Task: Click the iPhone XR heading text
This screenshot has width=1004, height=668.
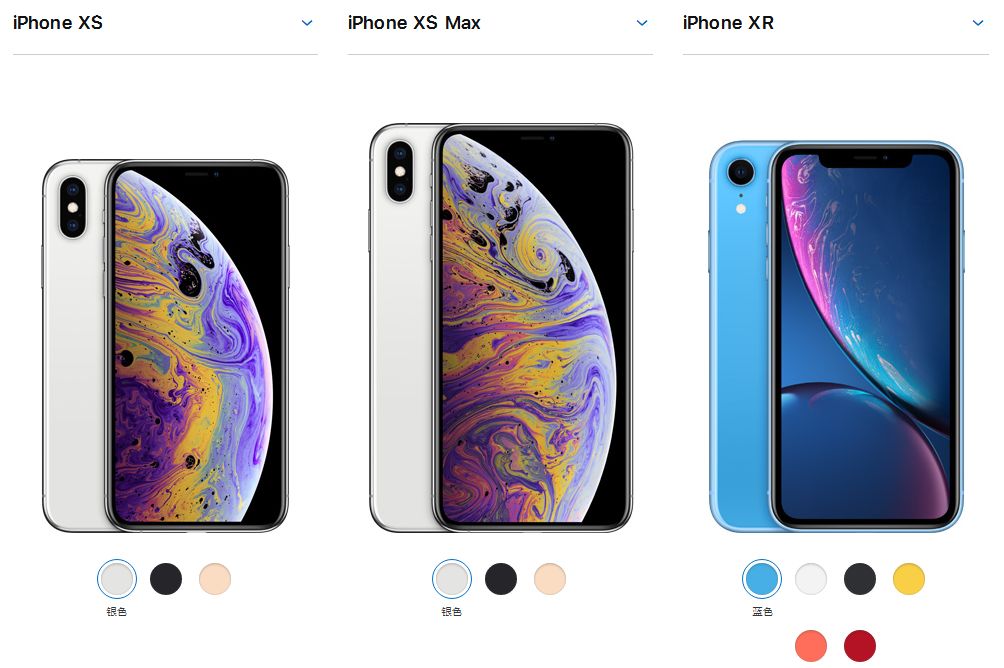Action: click(728, 23)
